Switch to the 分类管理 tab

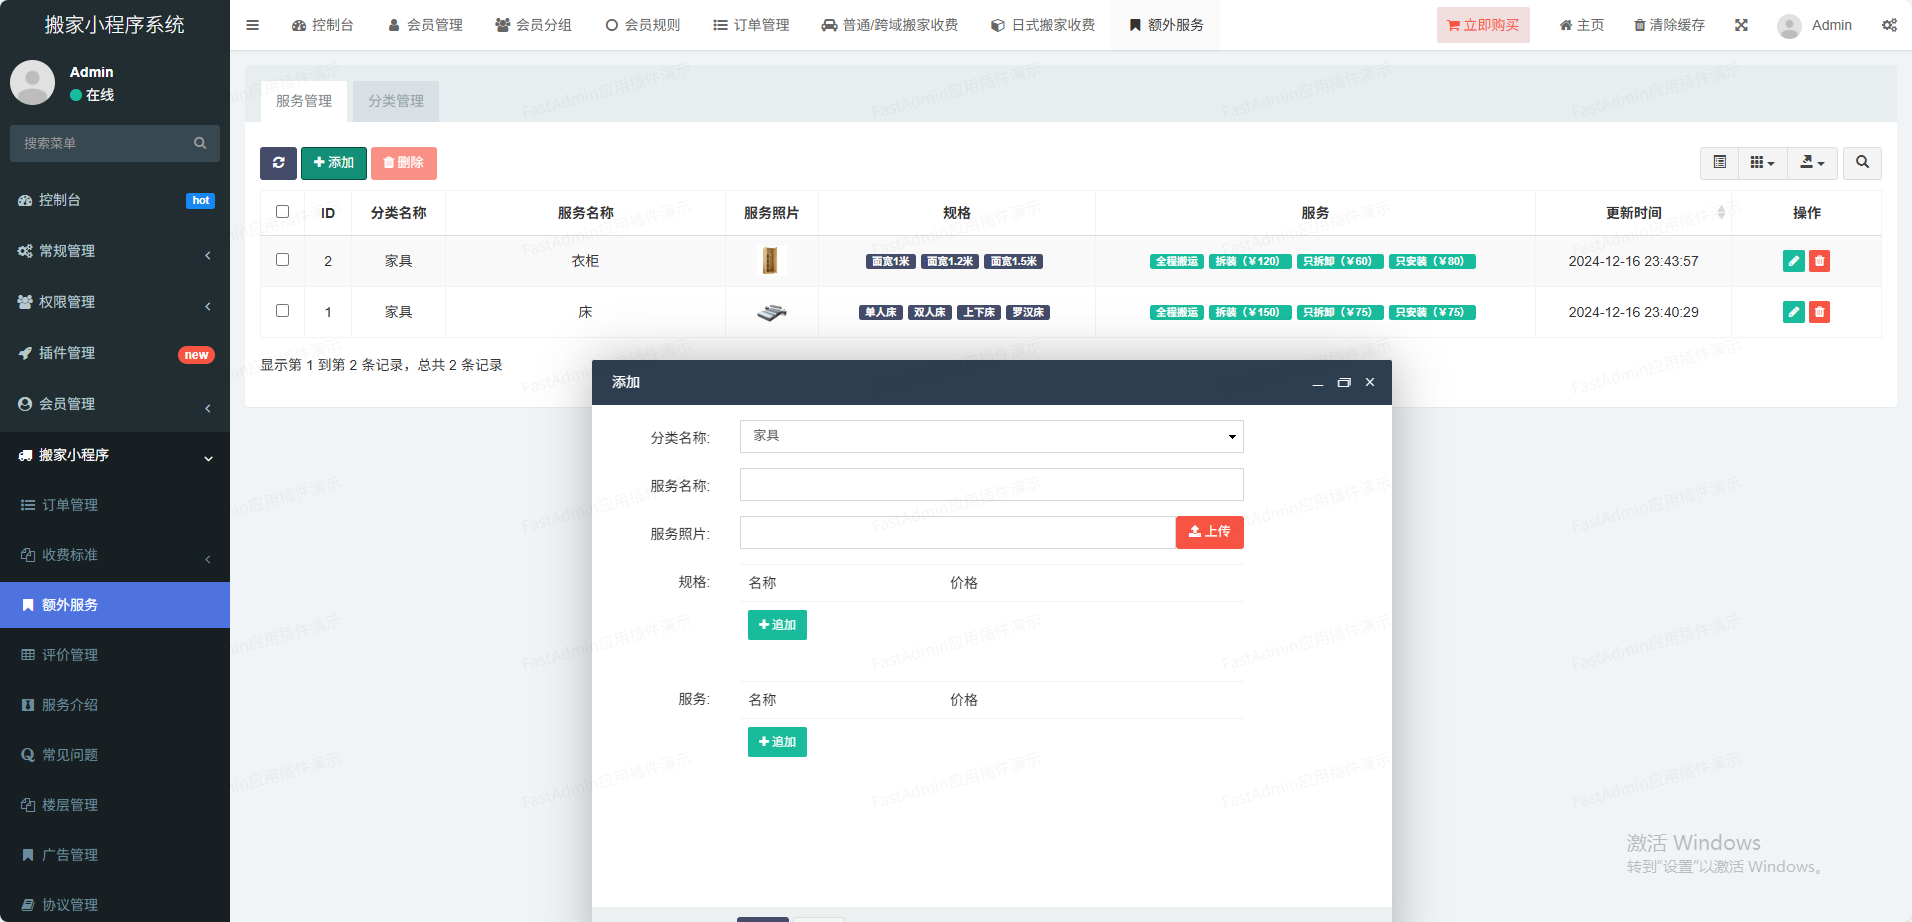[396, 101]
